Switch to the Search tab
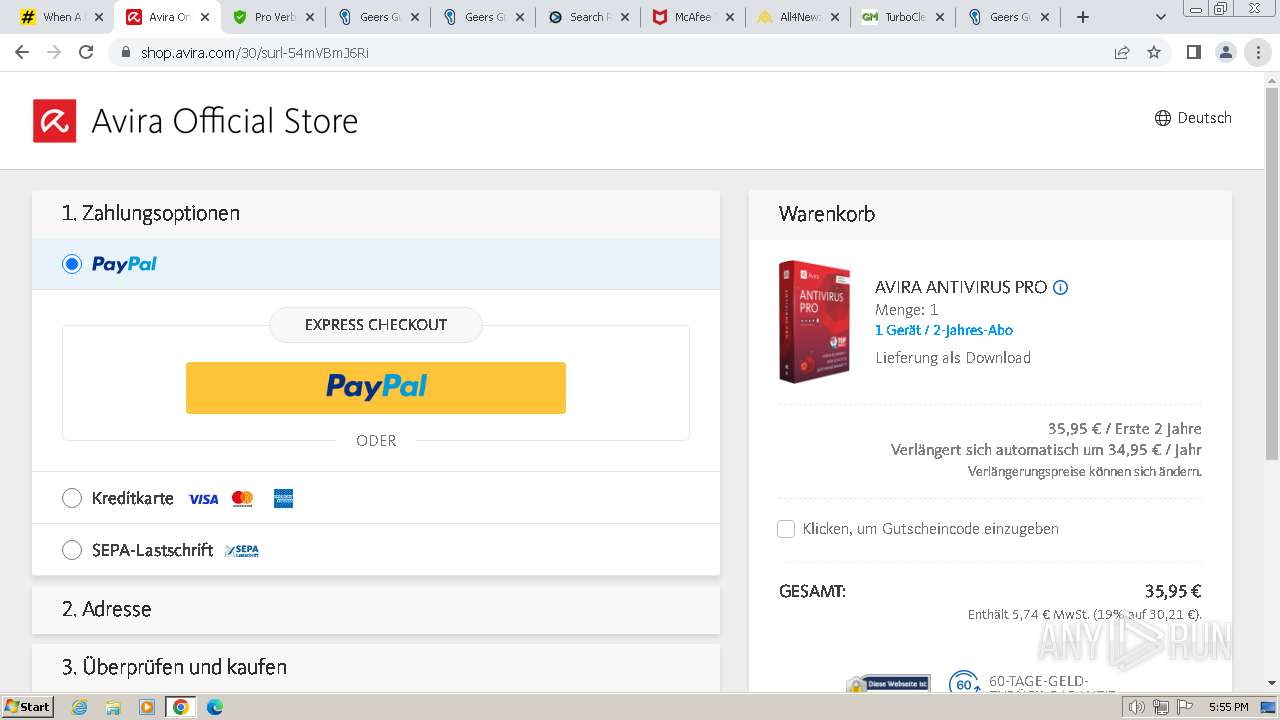This screenshot has width=1280, height=720. (x=589, y=17)
